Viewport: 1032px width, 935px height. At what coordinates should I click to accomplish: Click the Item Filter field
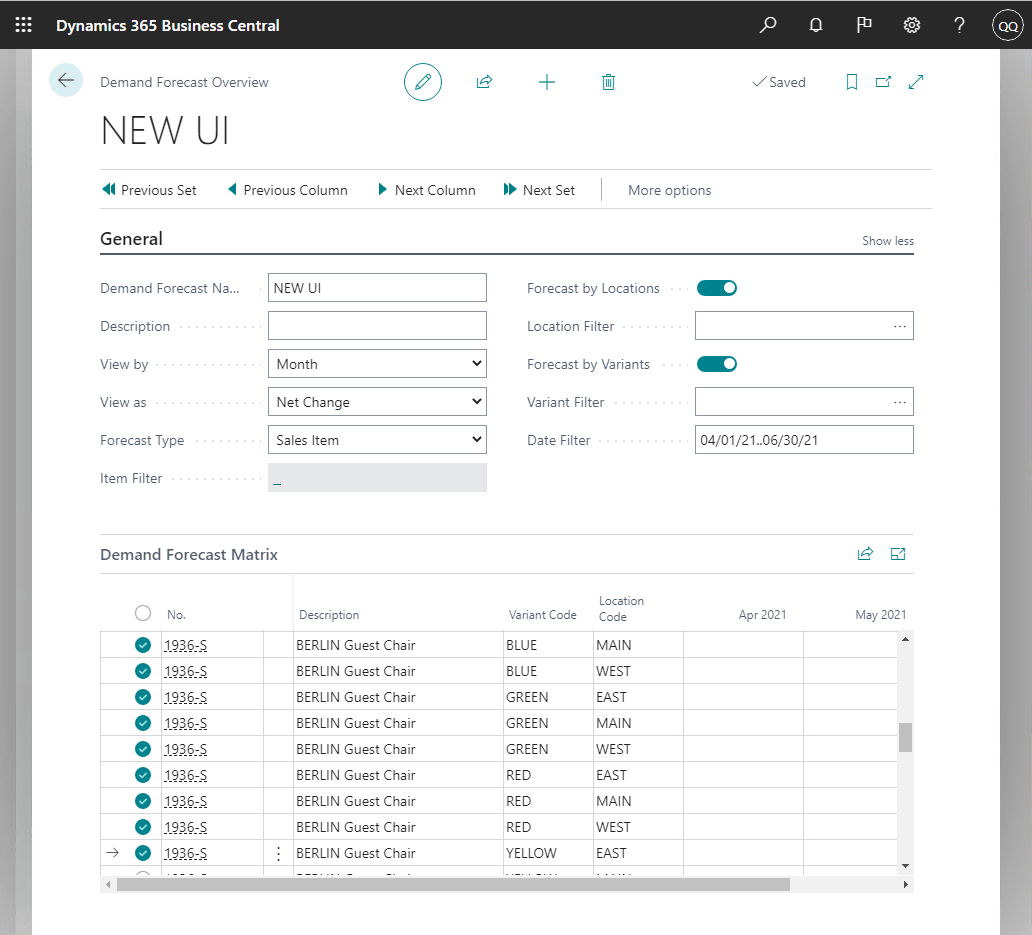point(377,478)
